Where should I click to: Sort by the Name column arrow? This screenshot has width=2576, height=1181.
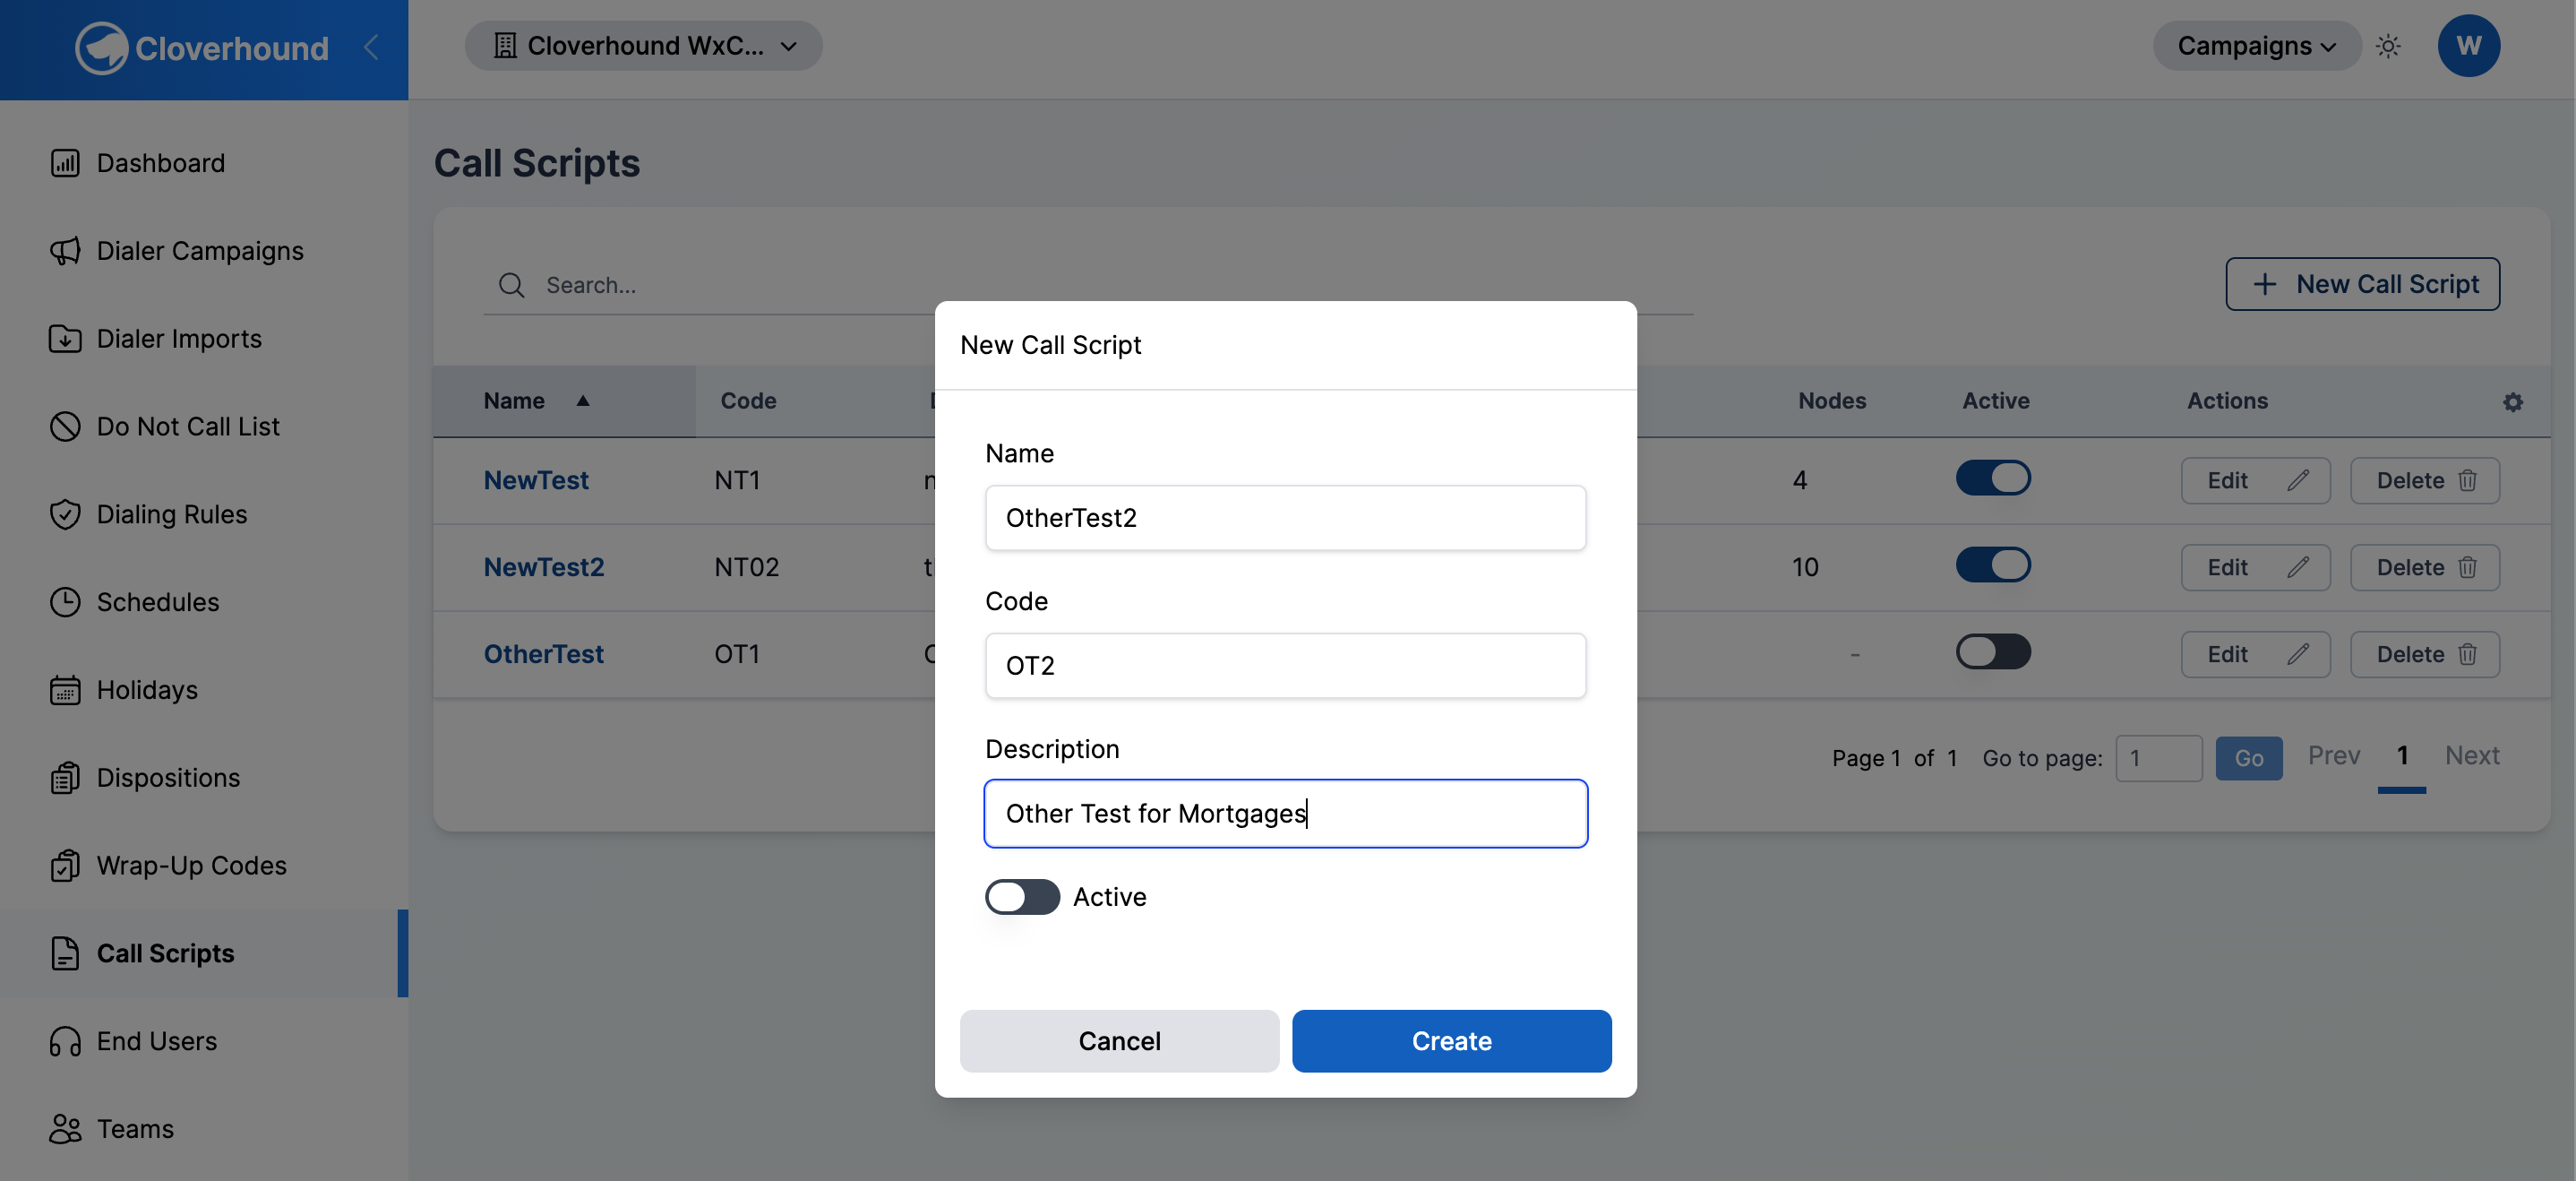(582, 401)
